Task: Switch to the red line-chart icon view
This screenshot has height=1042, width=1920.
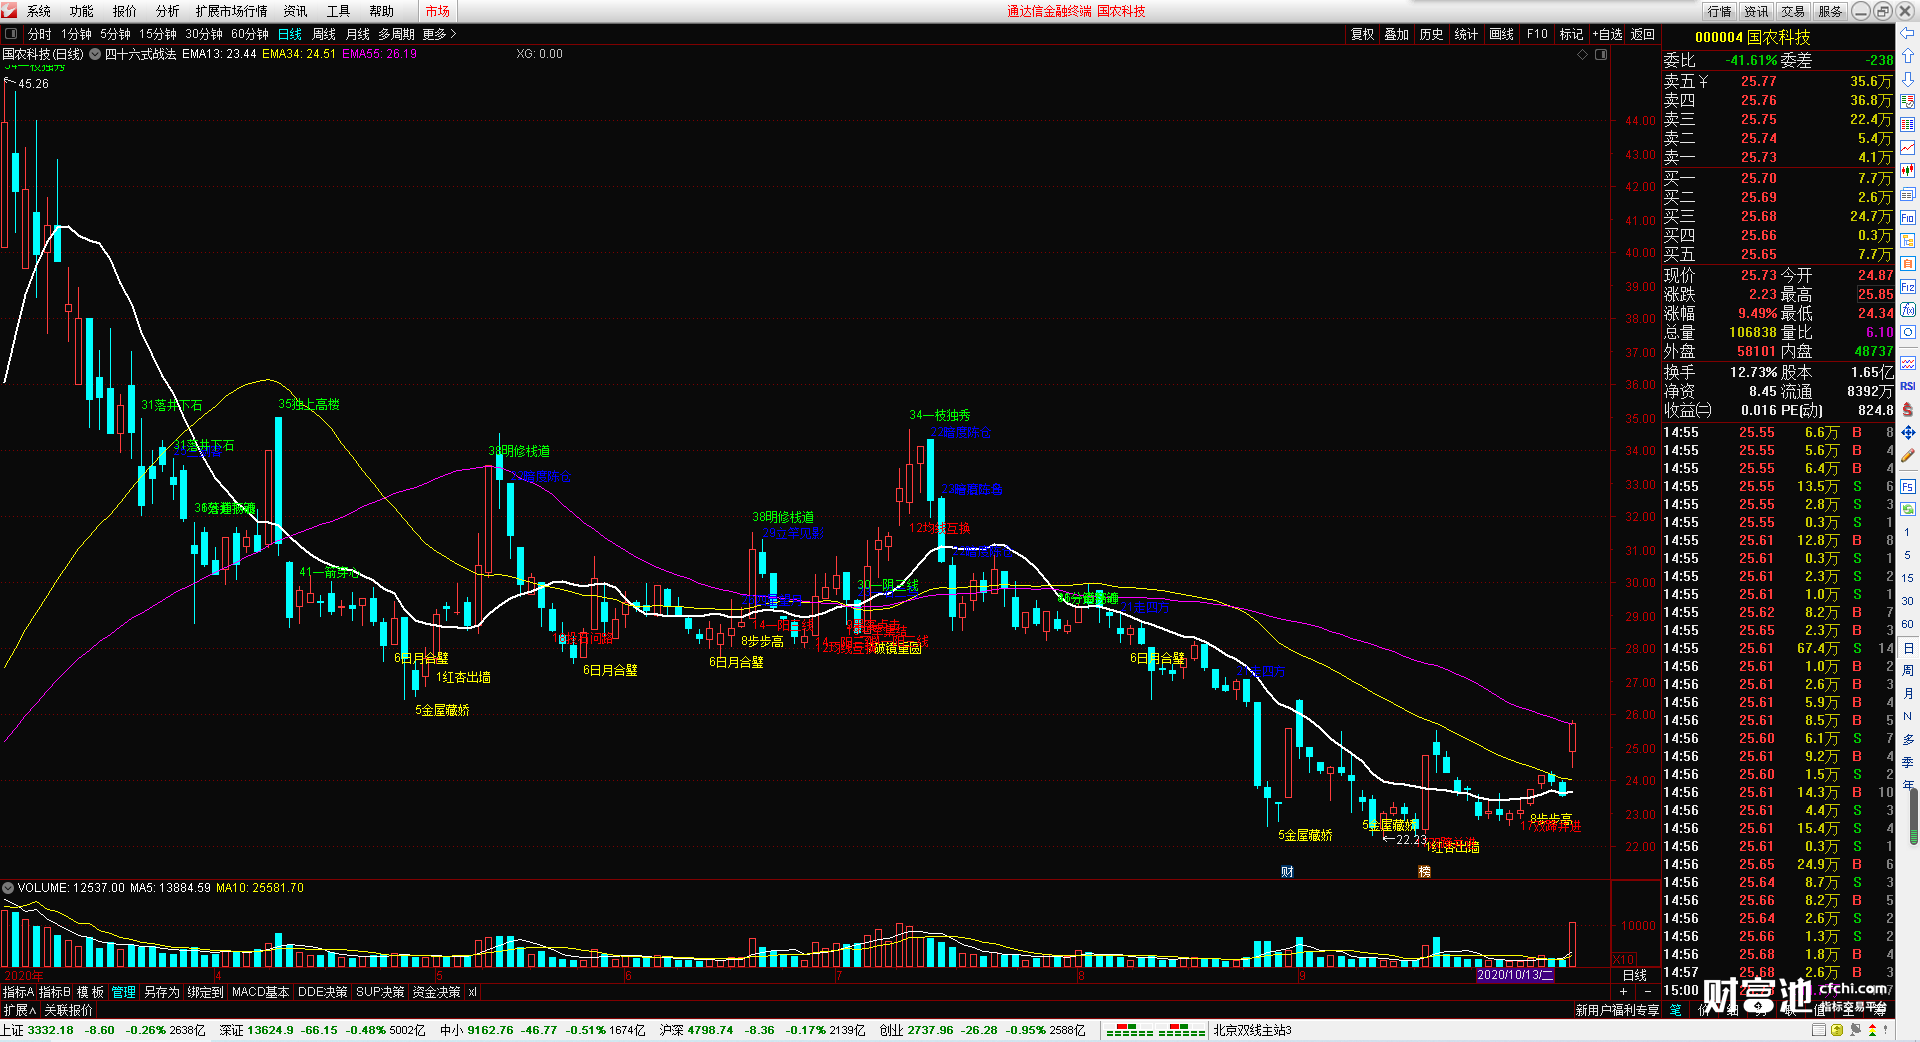Action: pyautogui.click(x=1908, y=148)
